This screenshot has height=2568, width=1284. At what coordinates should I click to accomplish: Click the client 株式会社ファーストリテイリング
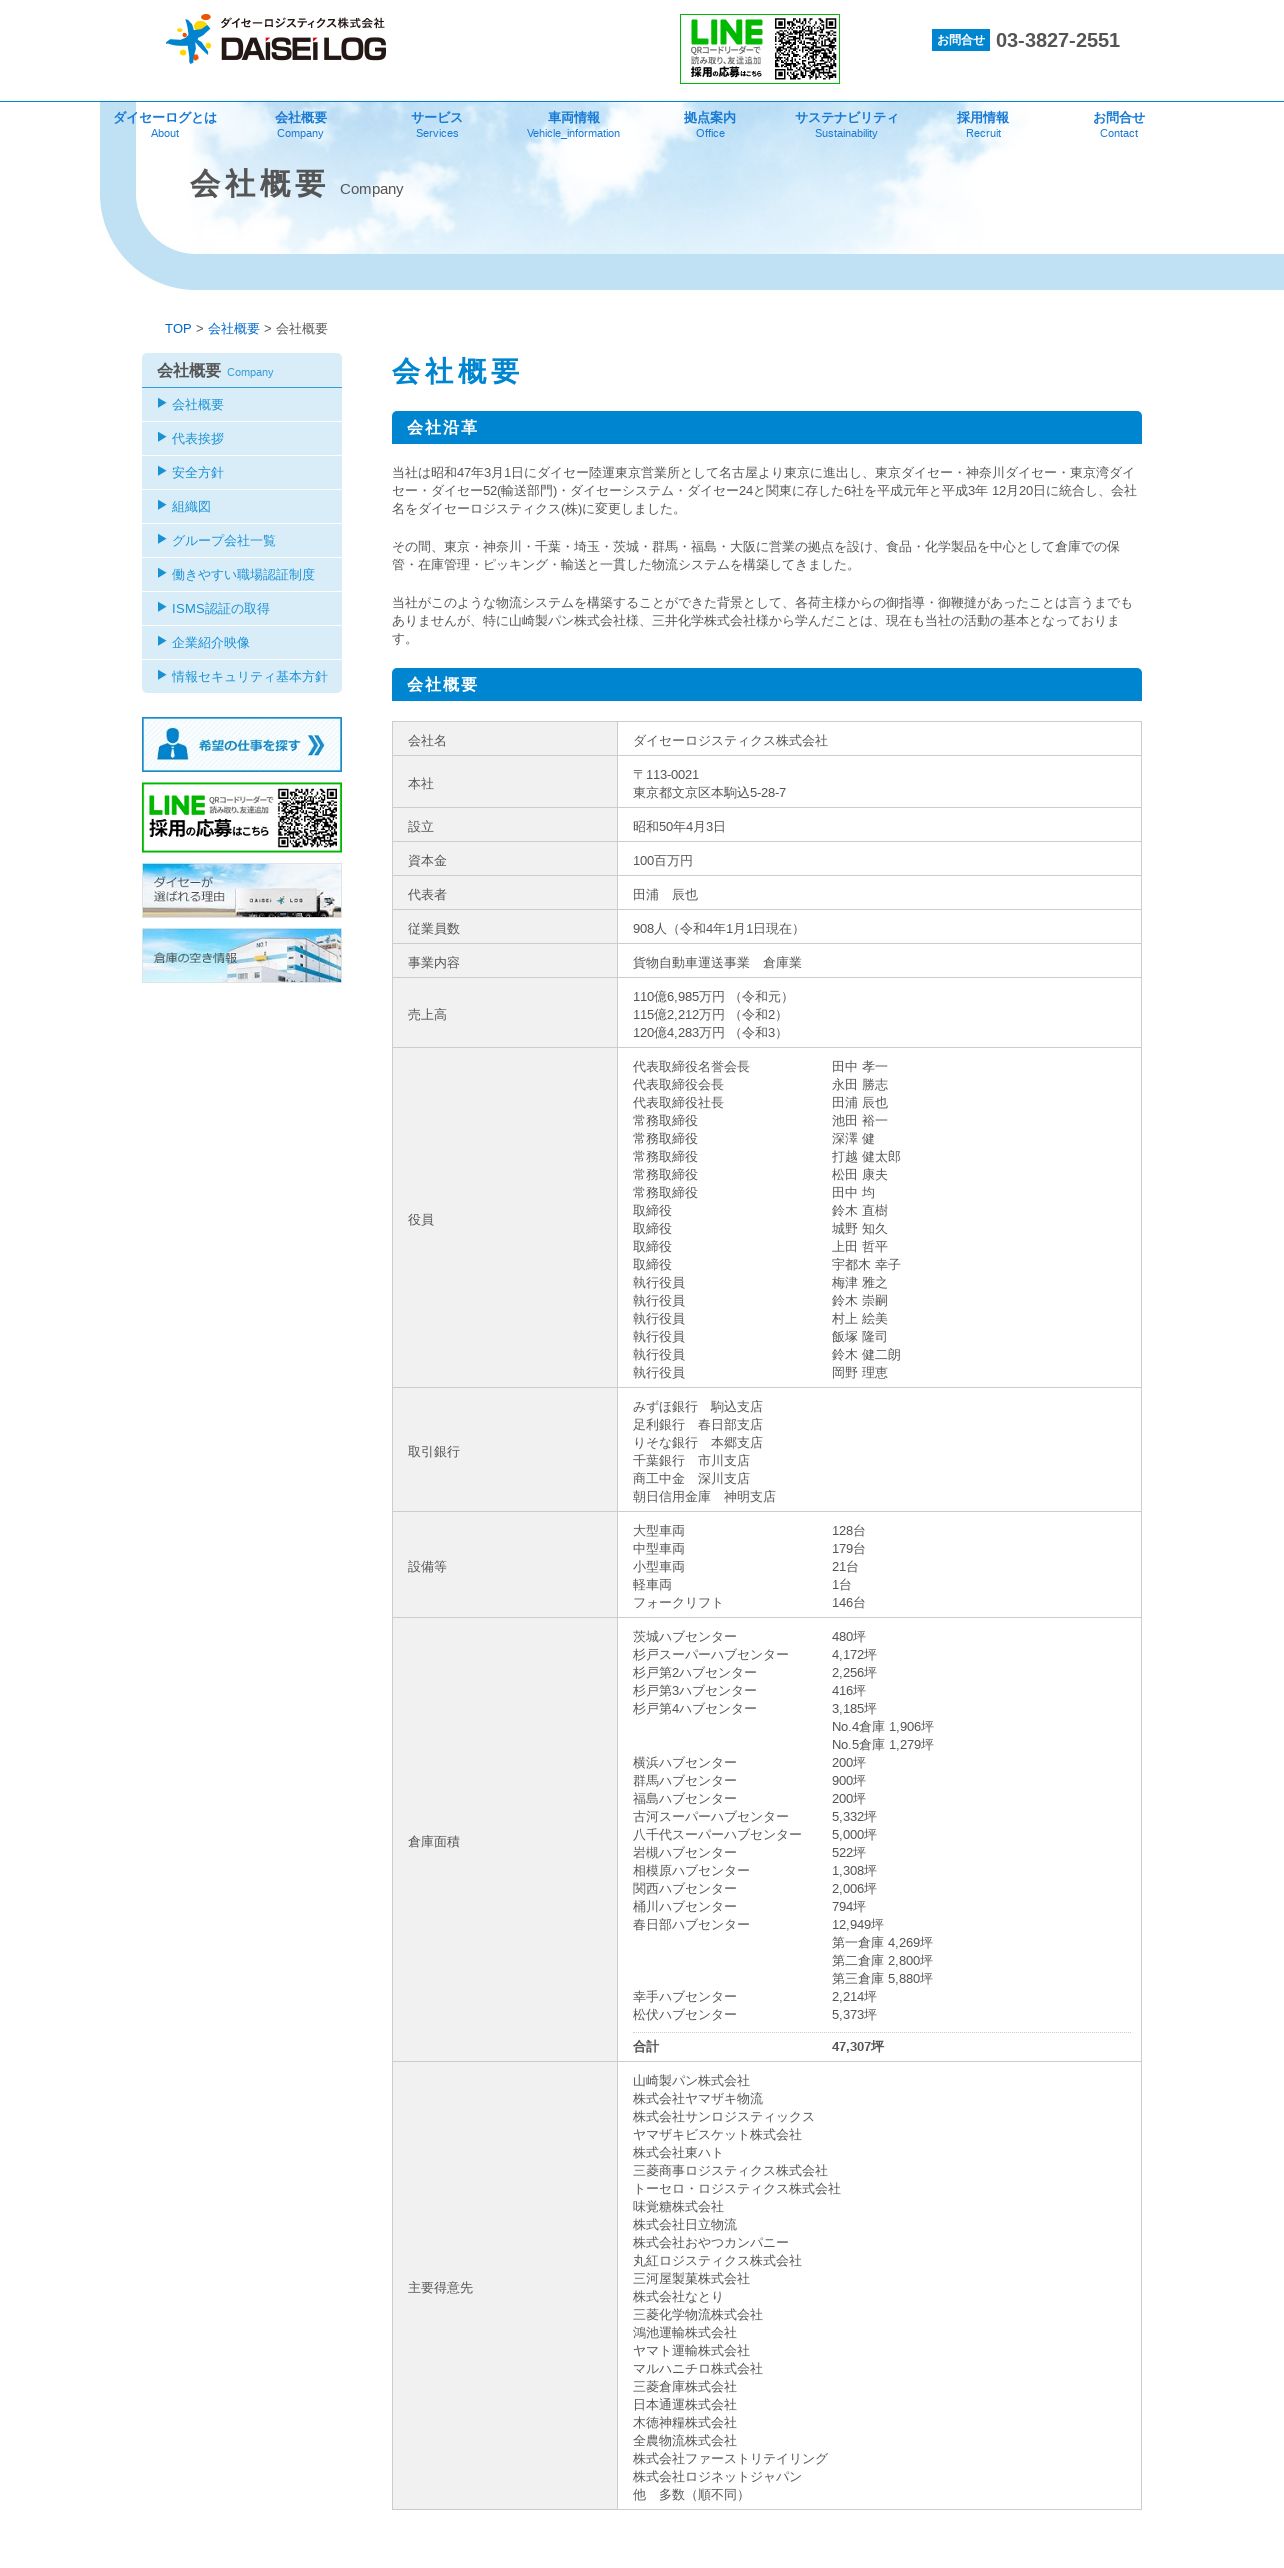730,2458
